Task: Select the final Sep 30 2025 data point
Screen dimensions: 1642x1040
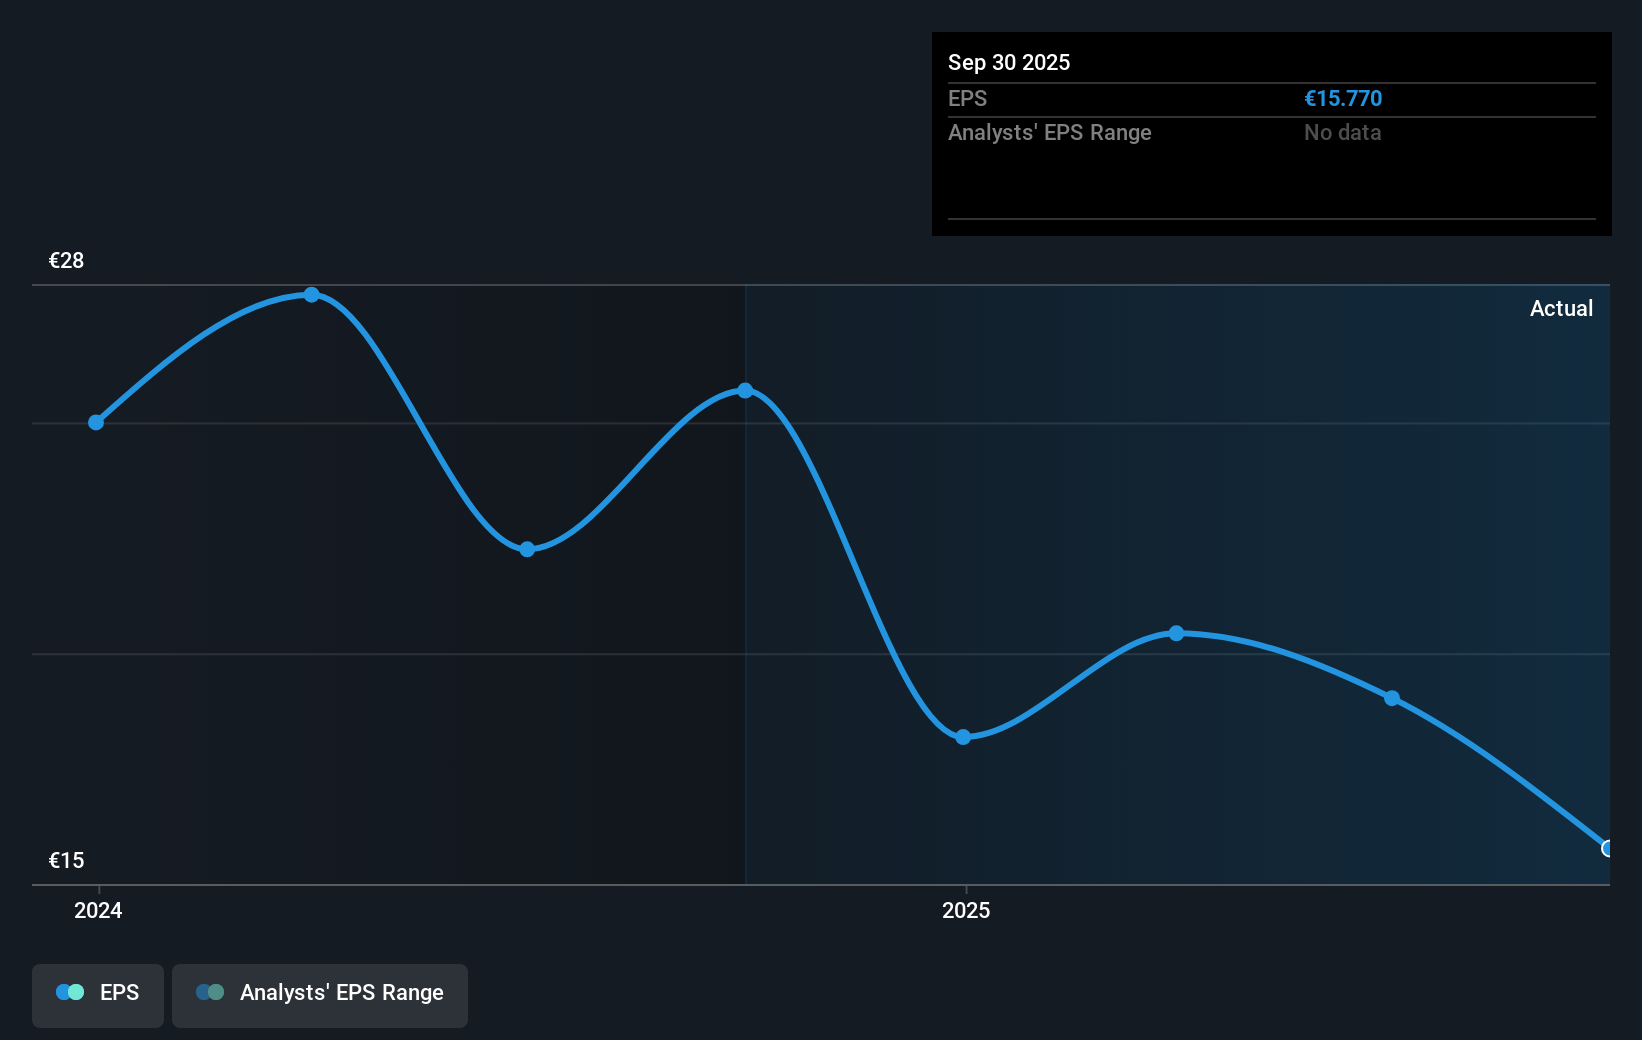Action: coord(1608,848)
